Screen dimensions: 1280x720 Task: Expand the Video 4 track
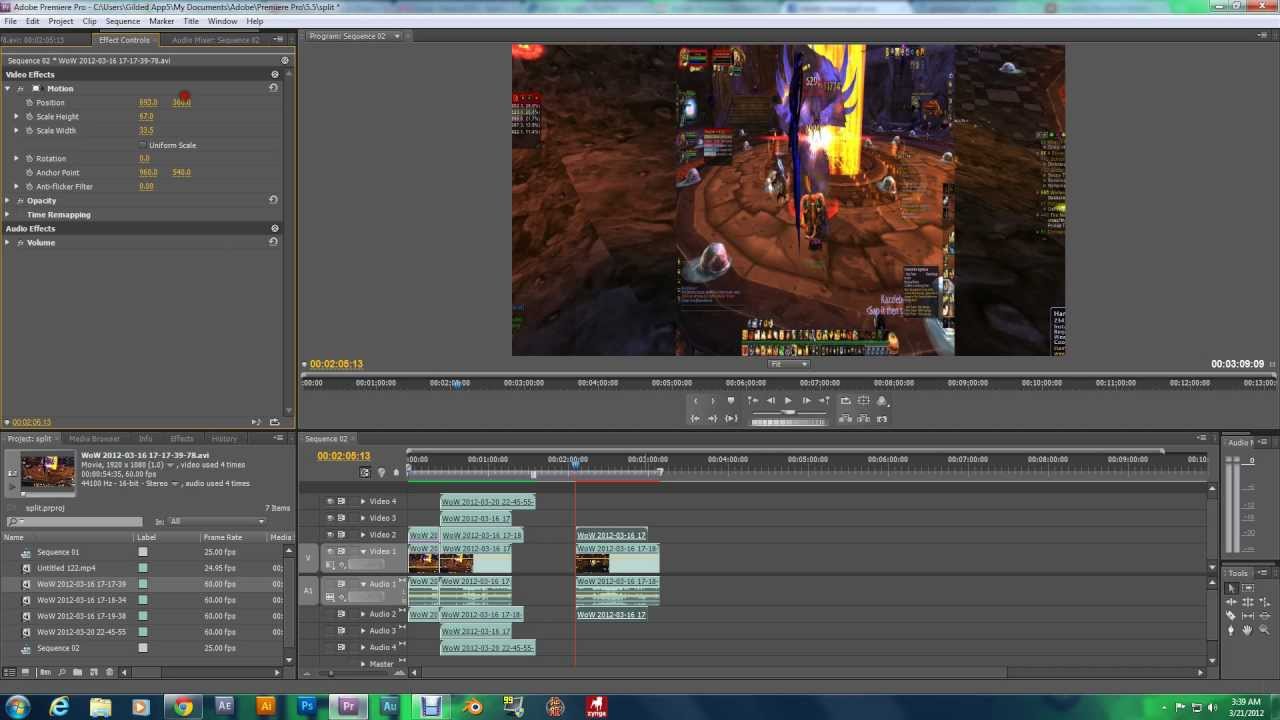click(x=363, y=501)
